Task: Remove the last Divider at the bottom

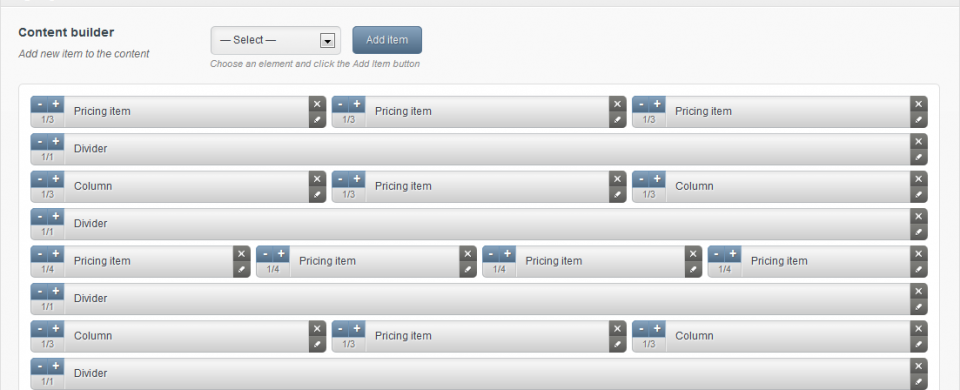Action: [918, 366]
